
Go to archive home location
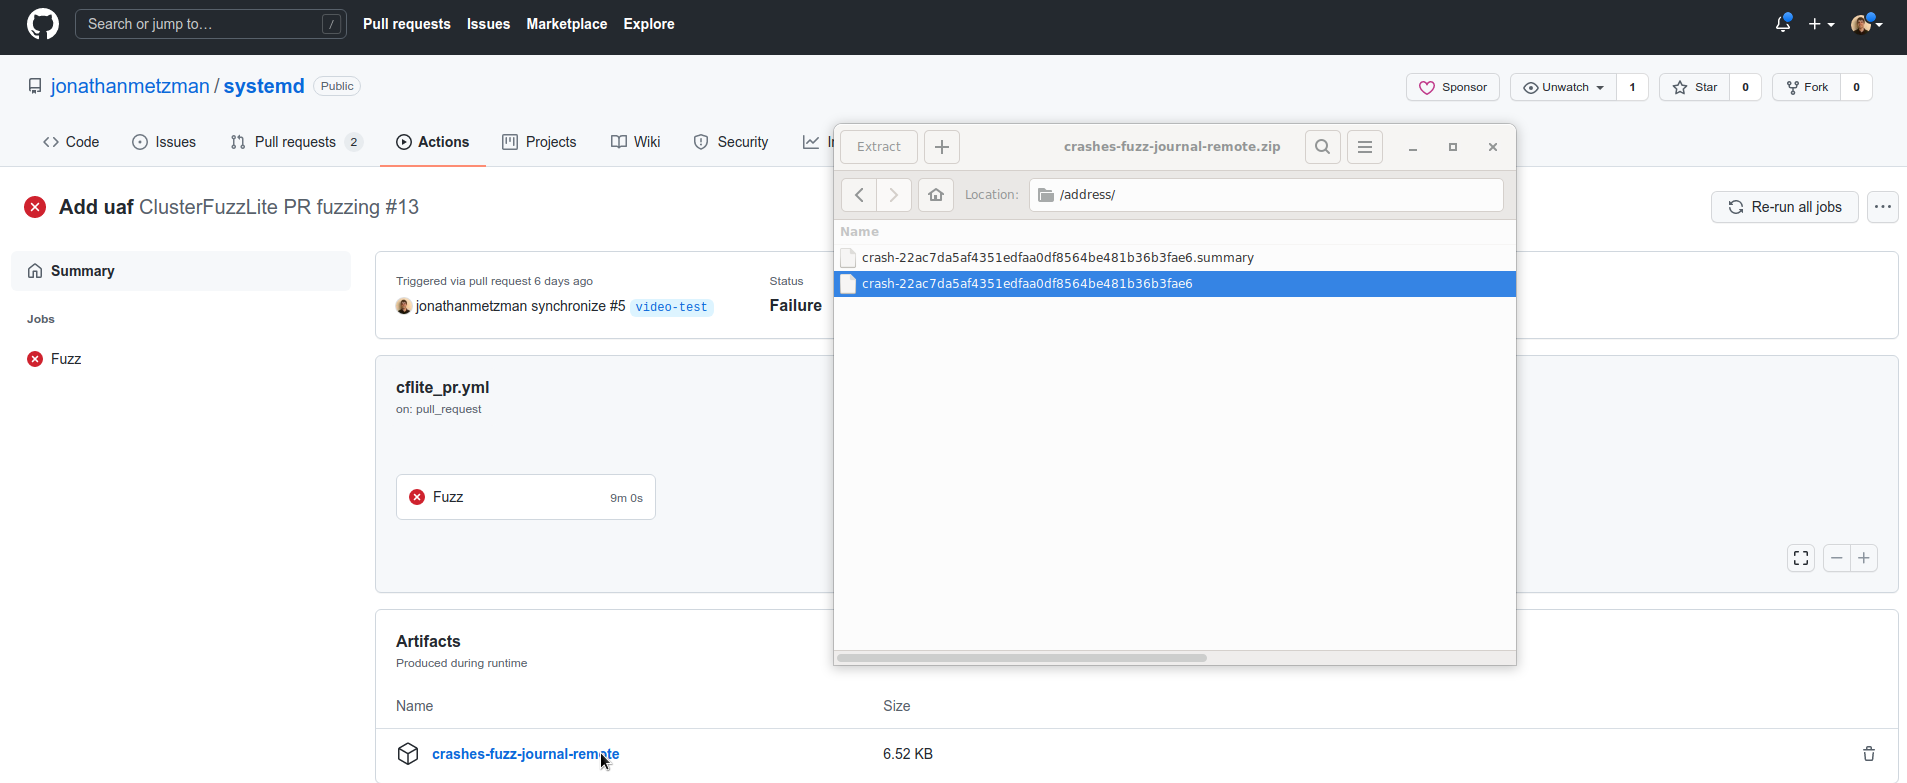936,195
